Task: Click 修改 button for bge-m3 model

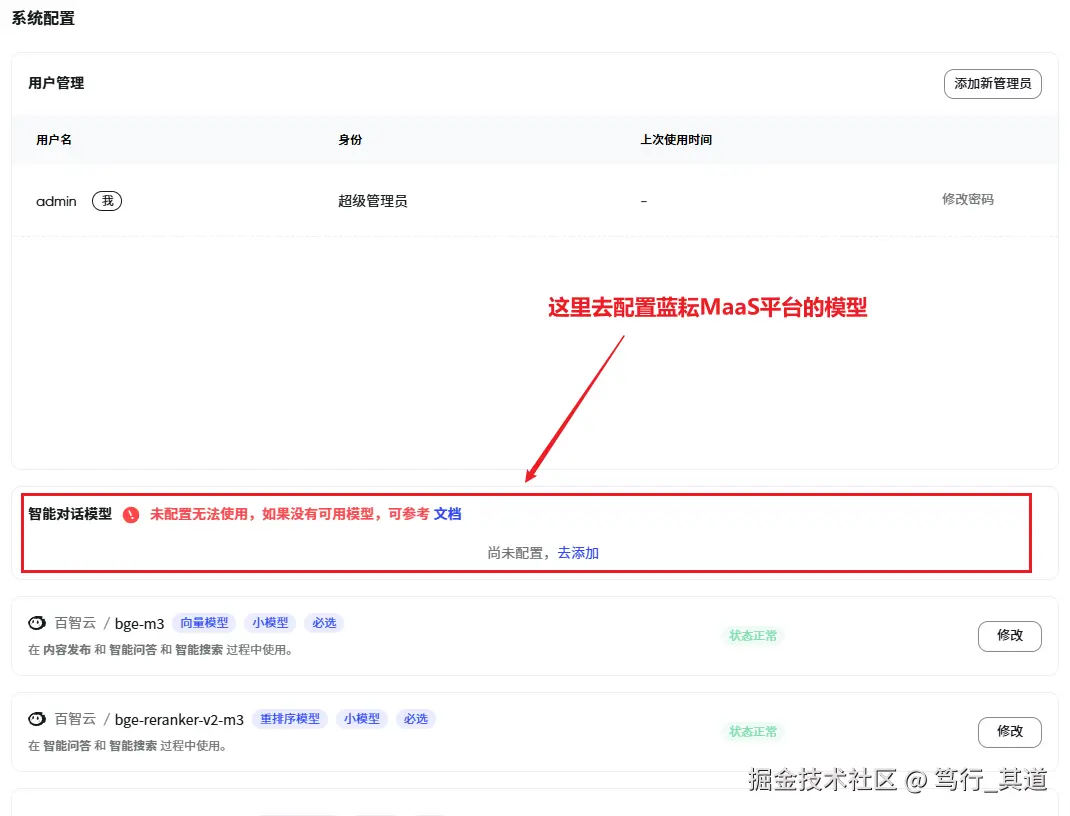Action: coord(1009,636)
